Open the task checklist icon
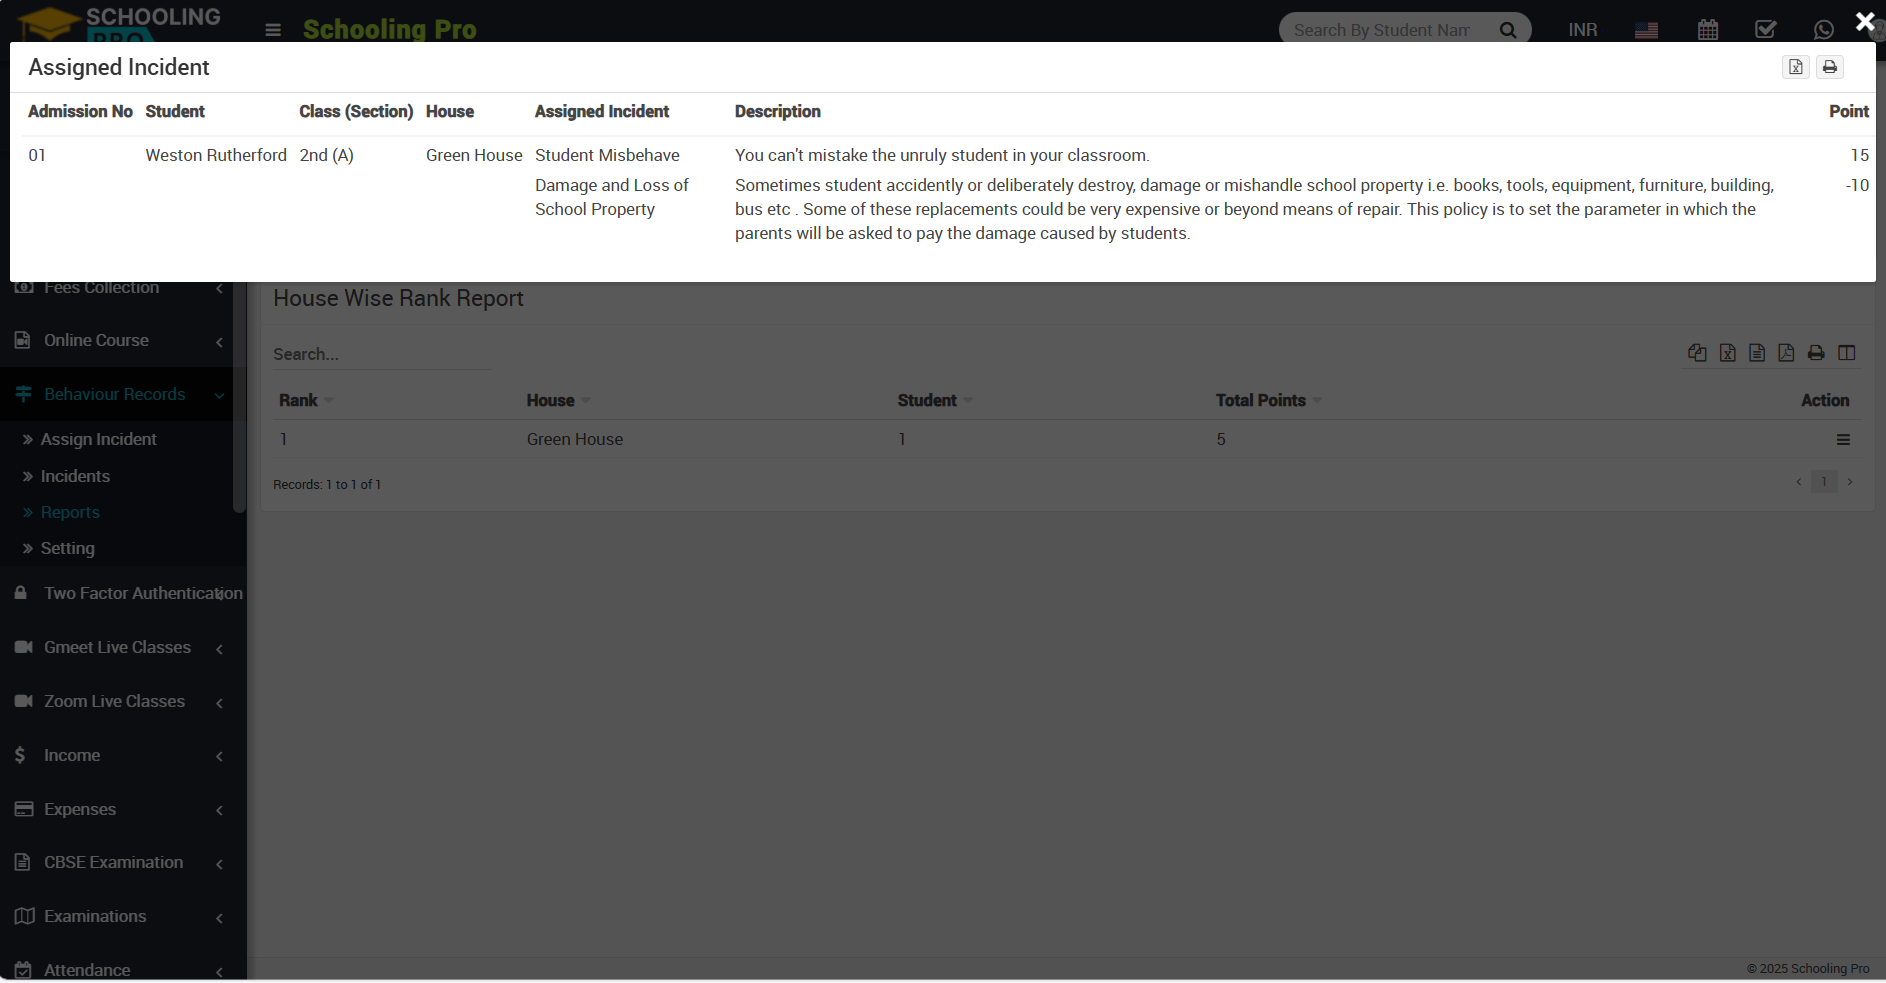 [x=1766, y=30]
